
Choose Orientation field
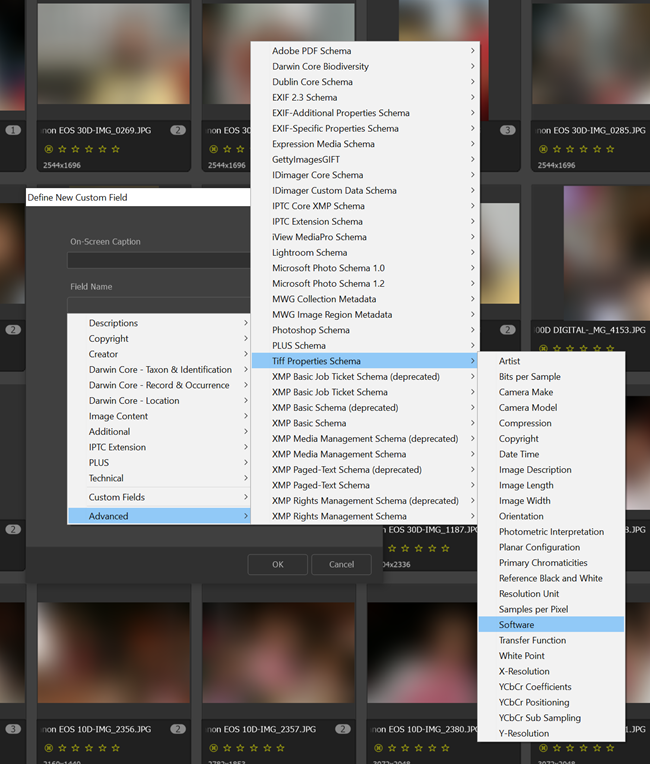[551, 516]
